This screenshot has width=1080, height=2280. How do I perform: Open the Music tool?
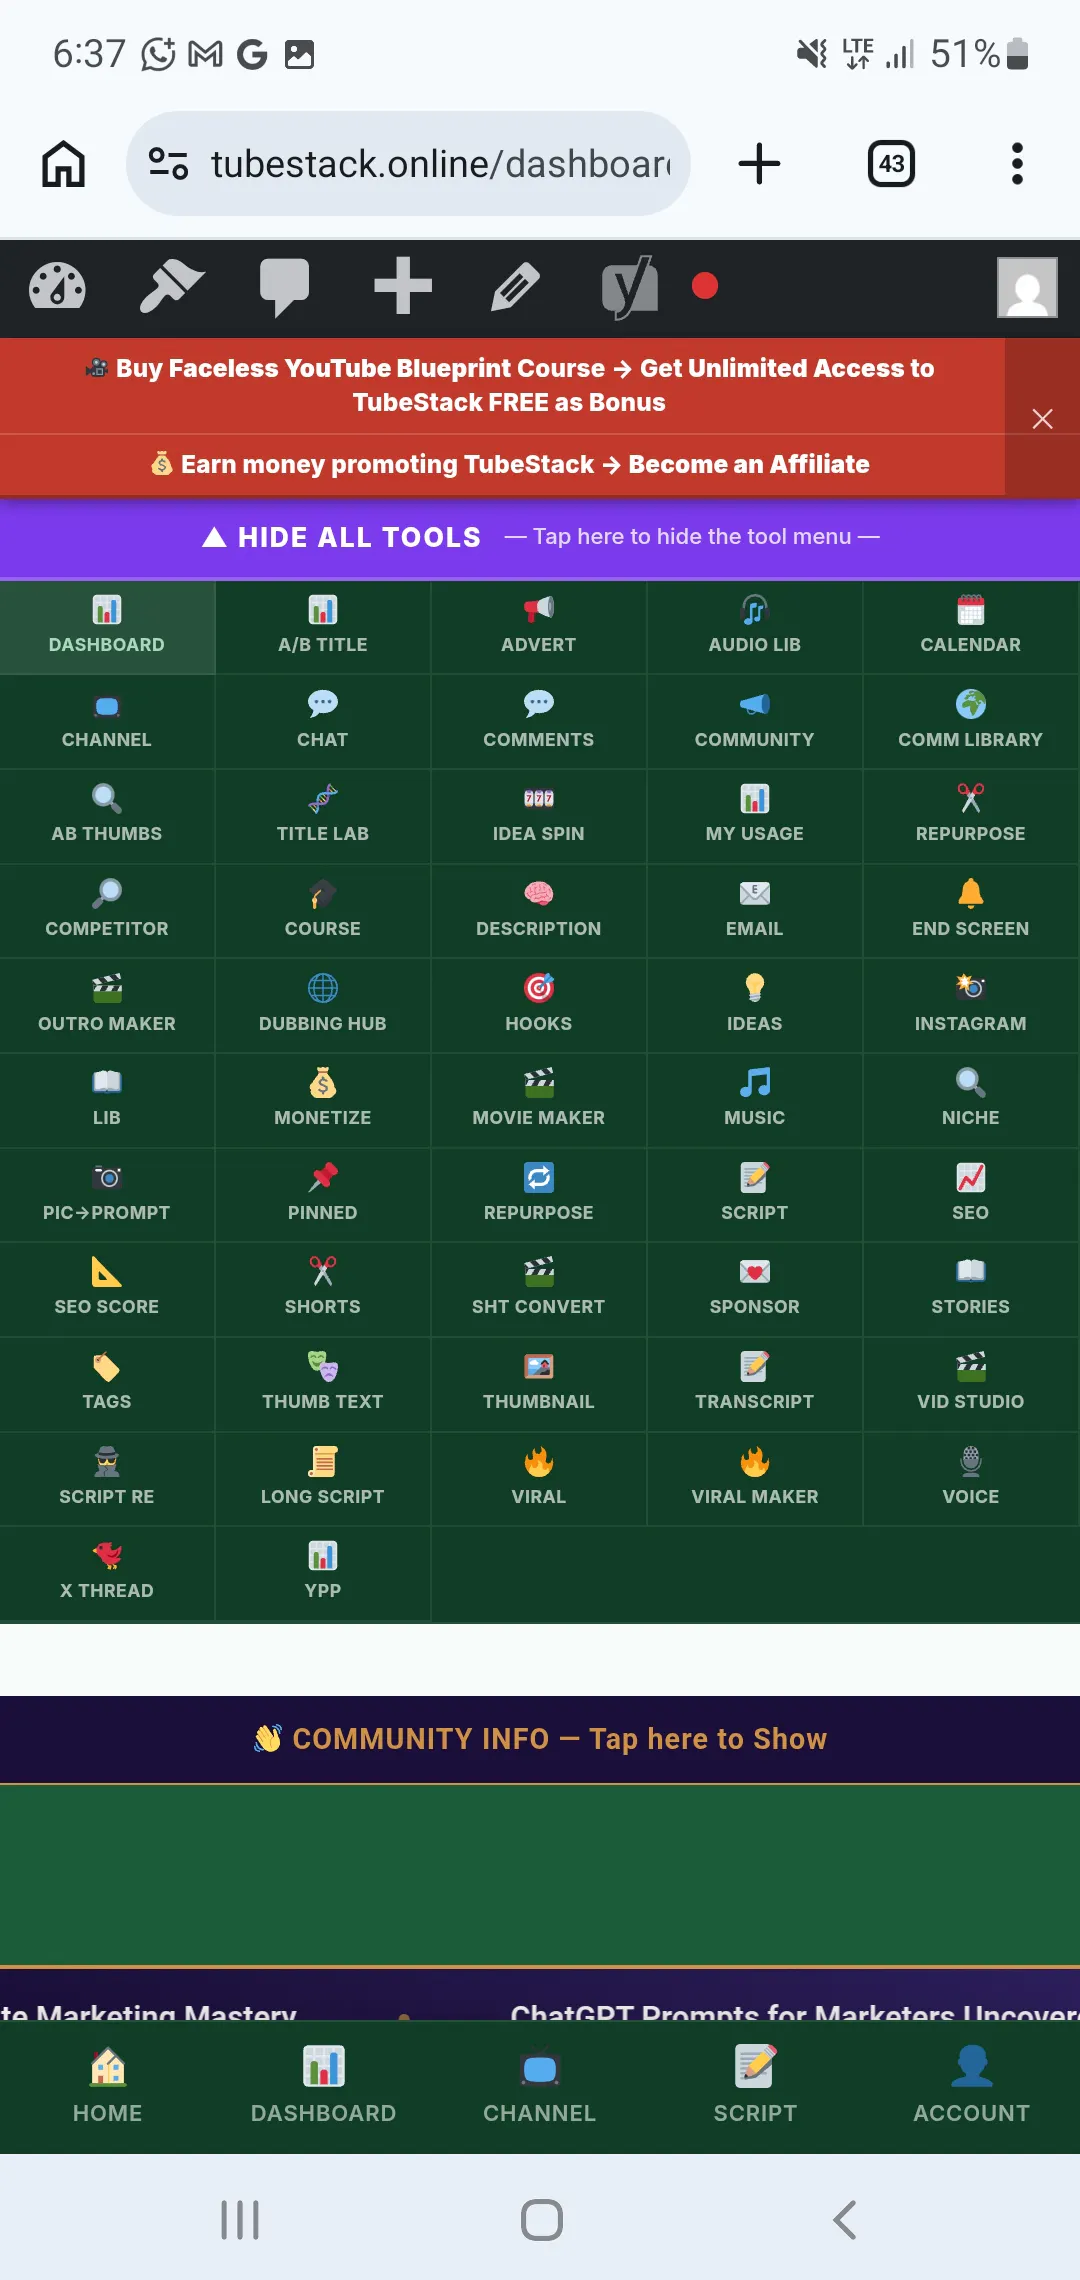(755, 1100)
